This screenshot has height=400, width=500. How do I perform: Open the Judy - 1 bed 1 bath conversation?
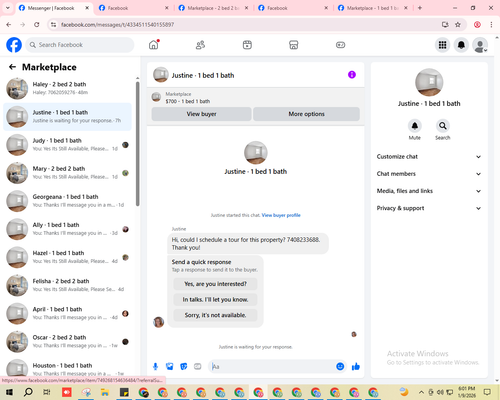pos(68,145)
